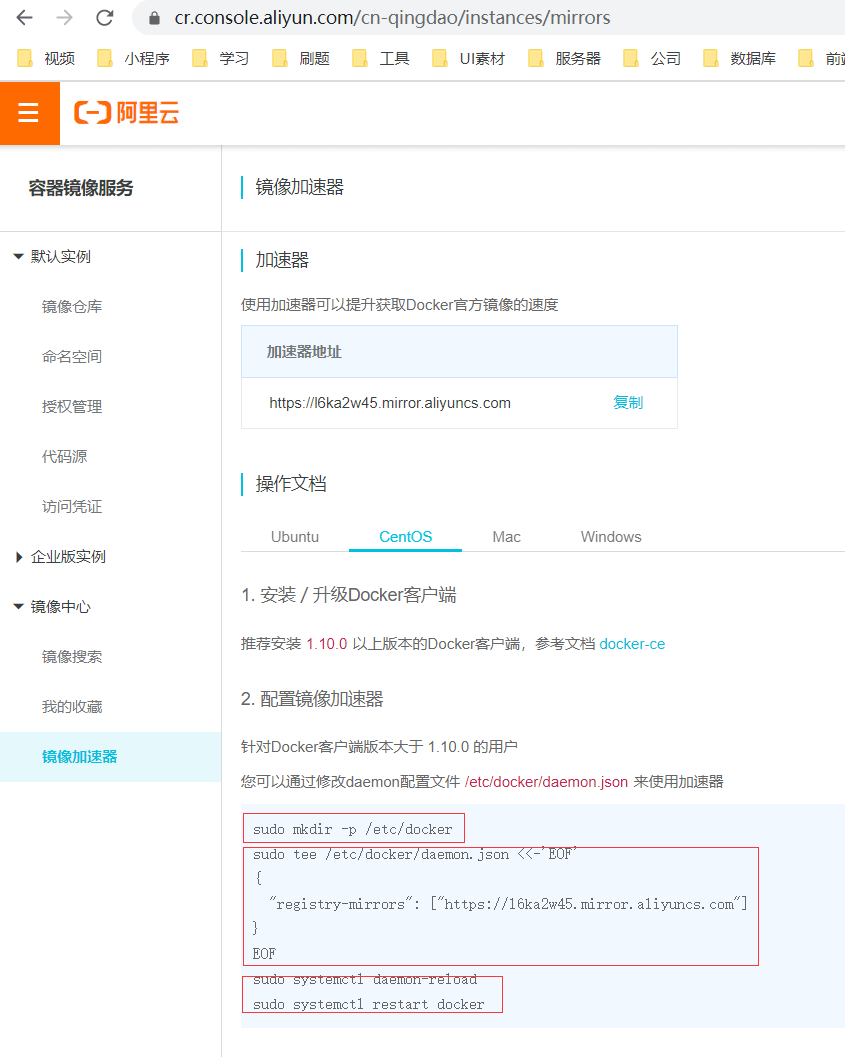Screen dimensions: 845x1057
Task: Open the docker-ce documentation link
Action: point(632,644)
